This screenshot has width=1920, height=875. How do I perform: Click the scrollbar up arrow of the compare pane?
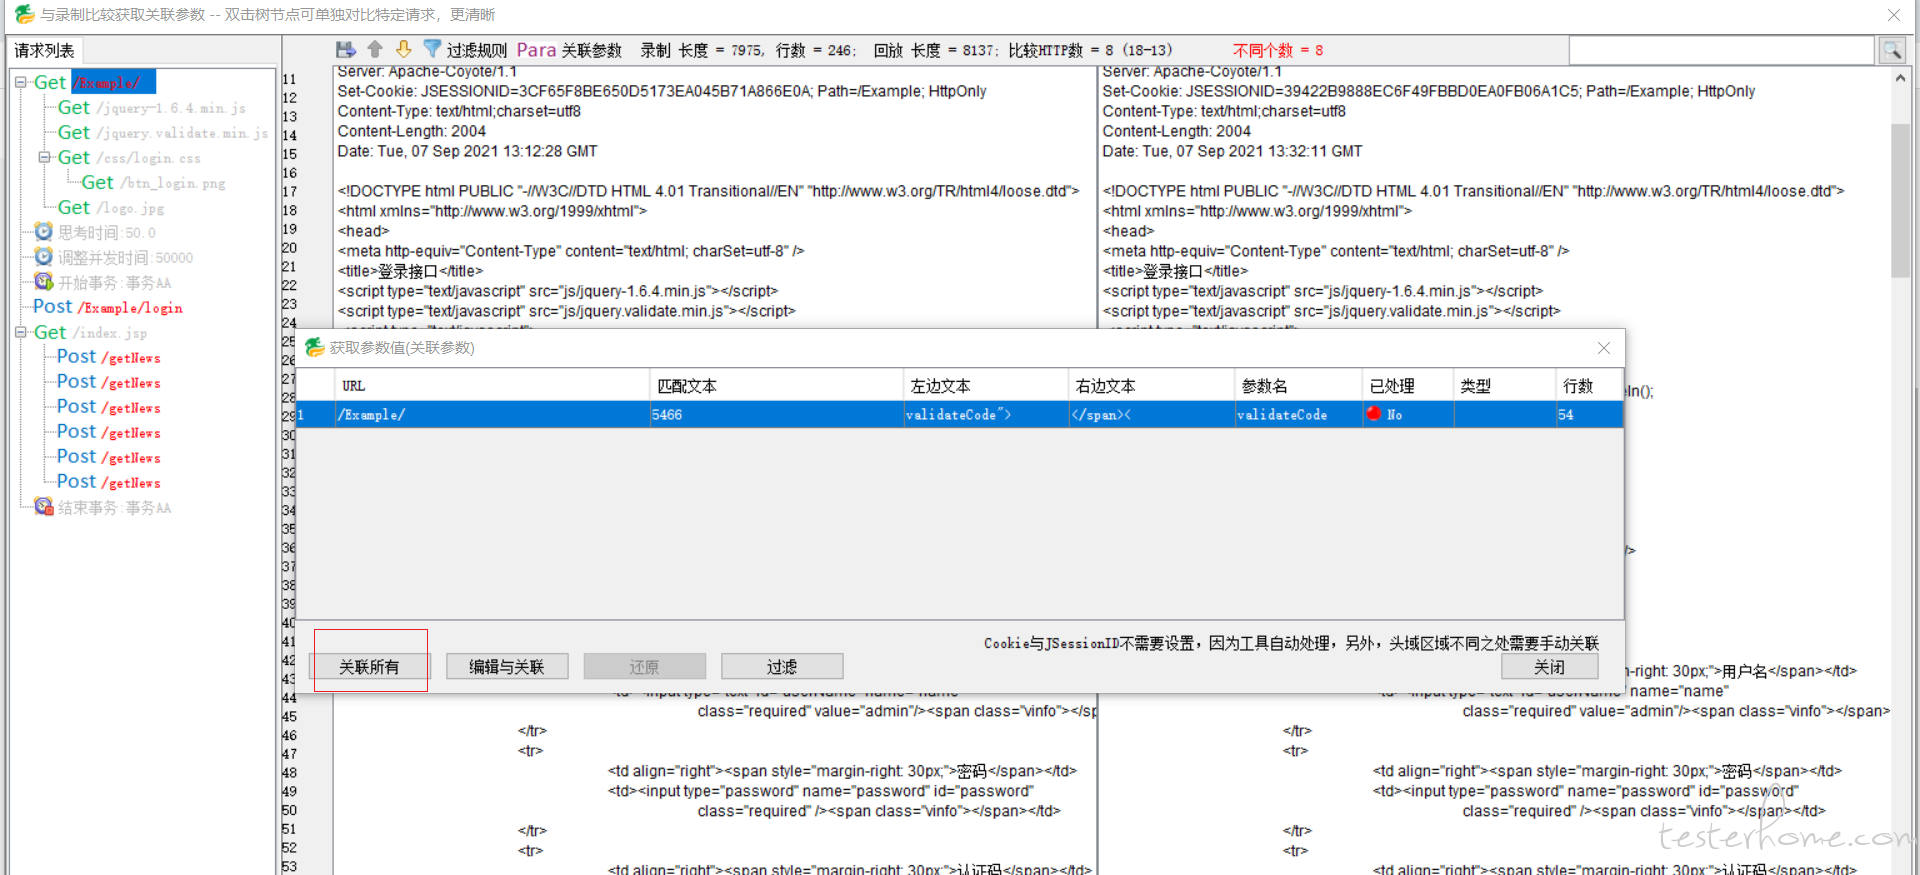click(x=1900, y=78)
